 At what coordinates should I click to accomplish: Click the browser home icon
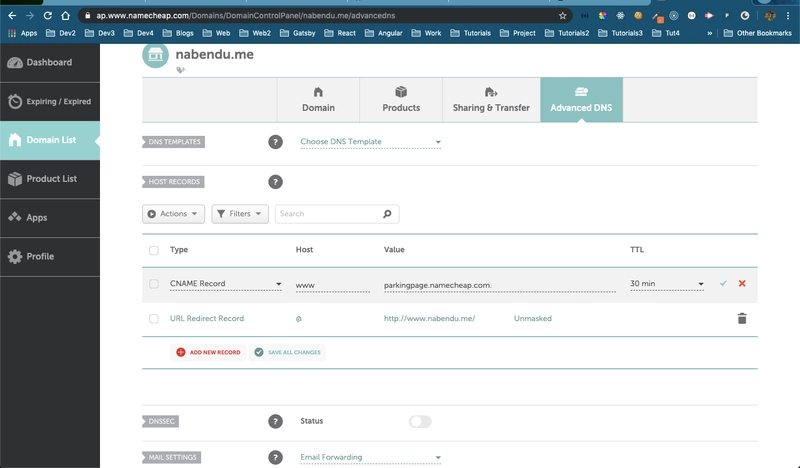65,16
